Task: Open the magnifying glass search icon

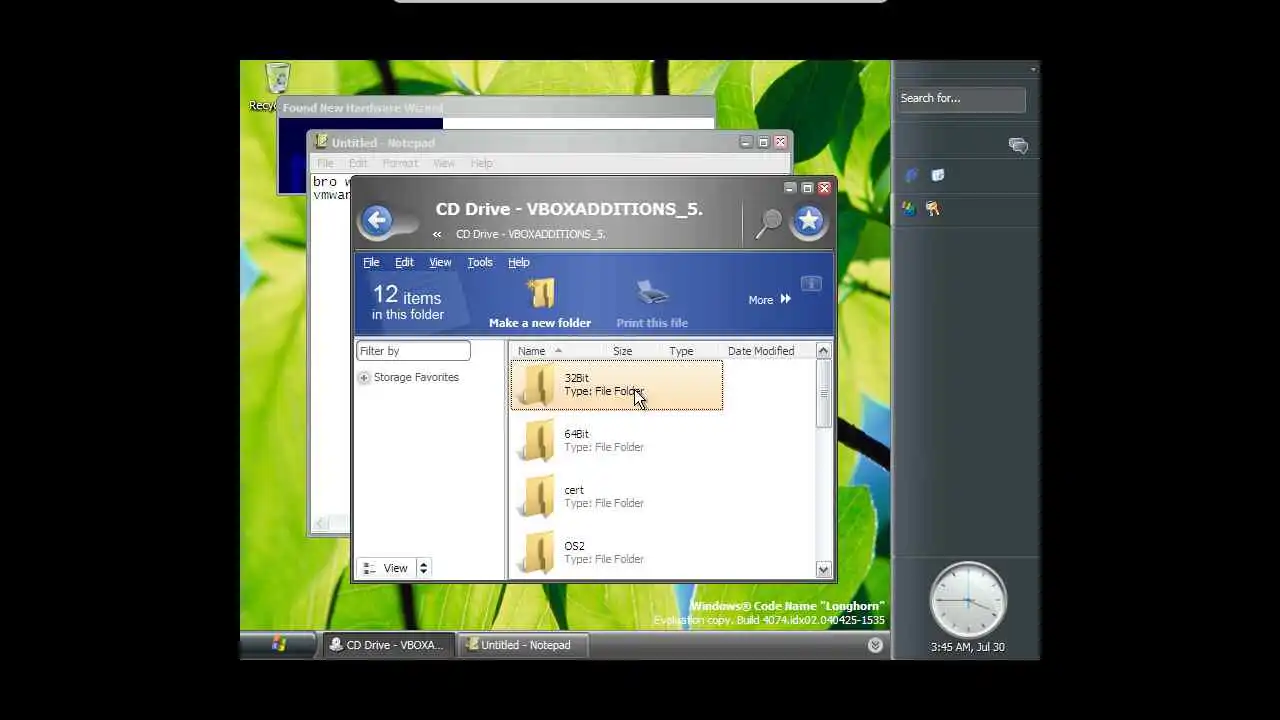Action: [x=768, y=223]
